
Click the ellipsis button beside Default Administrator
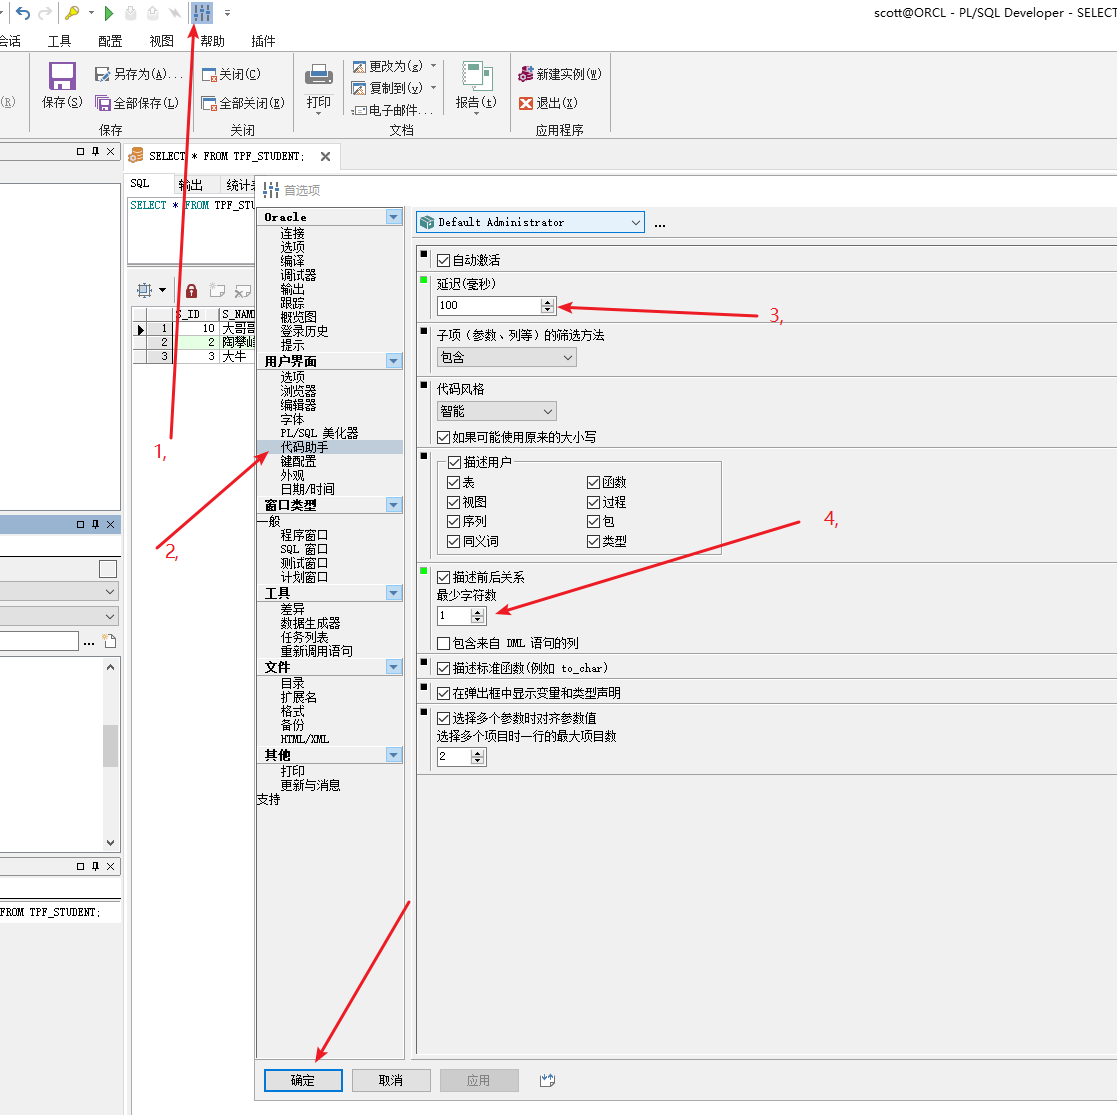click(x=660, y=224)
